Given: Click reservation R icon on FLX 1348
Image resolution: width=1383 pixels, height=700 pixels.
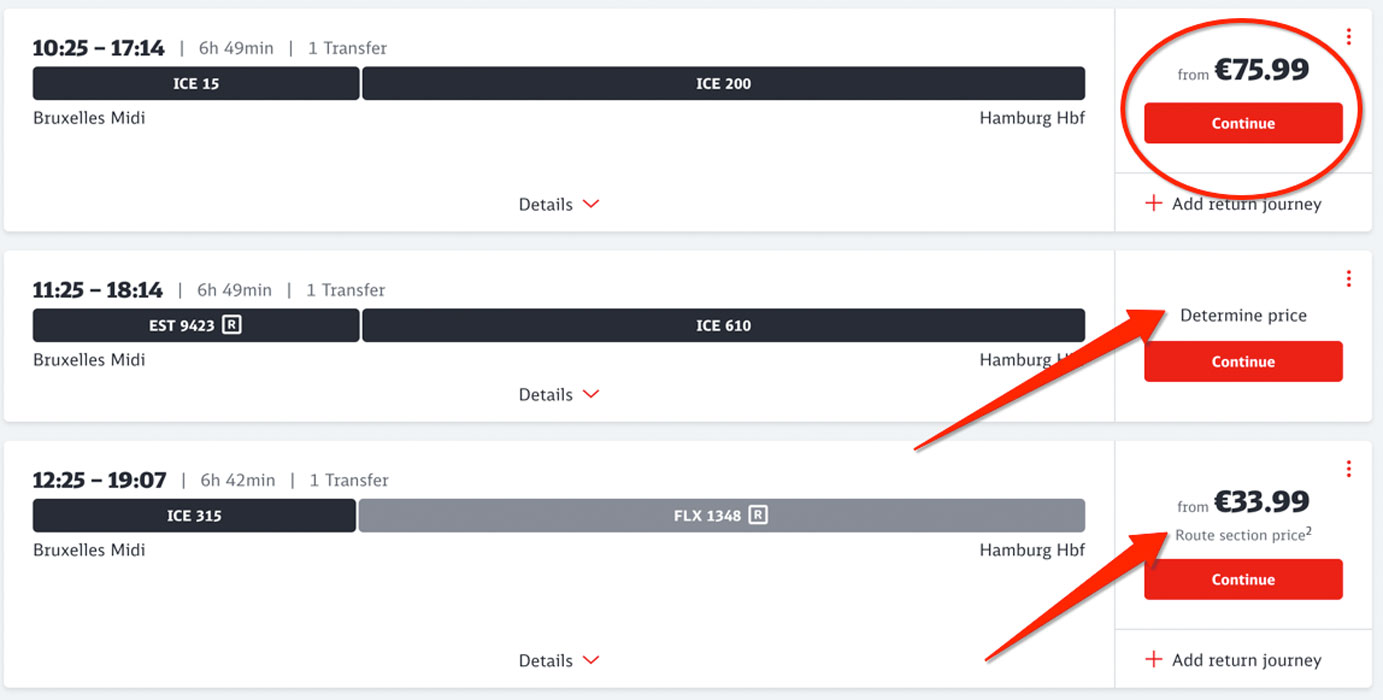Looking at the screenshot, I should (758, 516).
